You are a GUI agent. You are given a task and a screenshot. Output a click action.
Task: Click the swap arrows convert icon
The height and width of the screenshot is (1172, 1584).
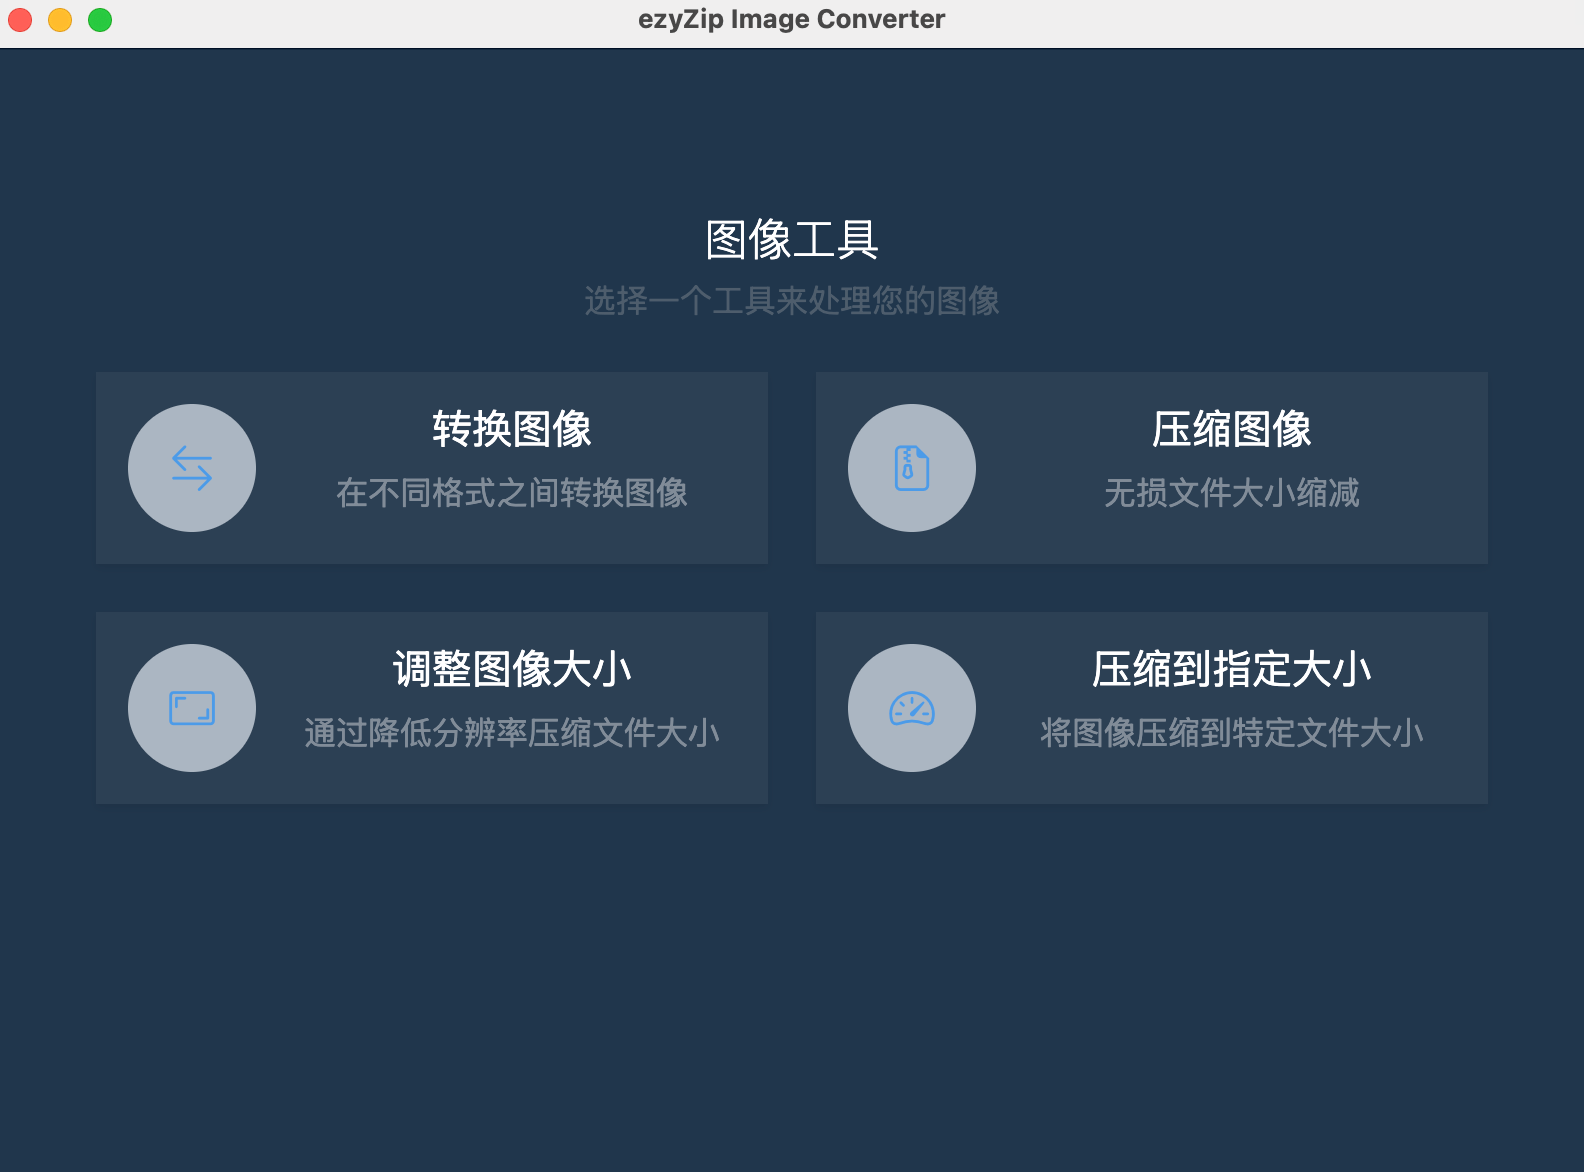(x=192, y=468)
